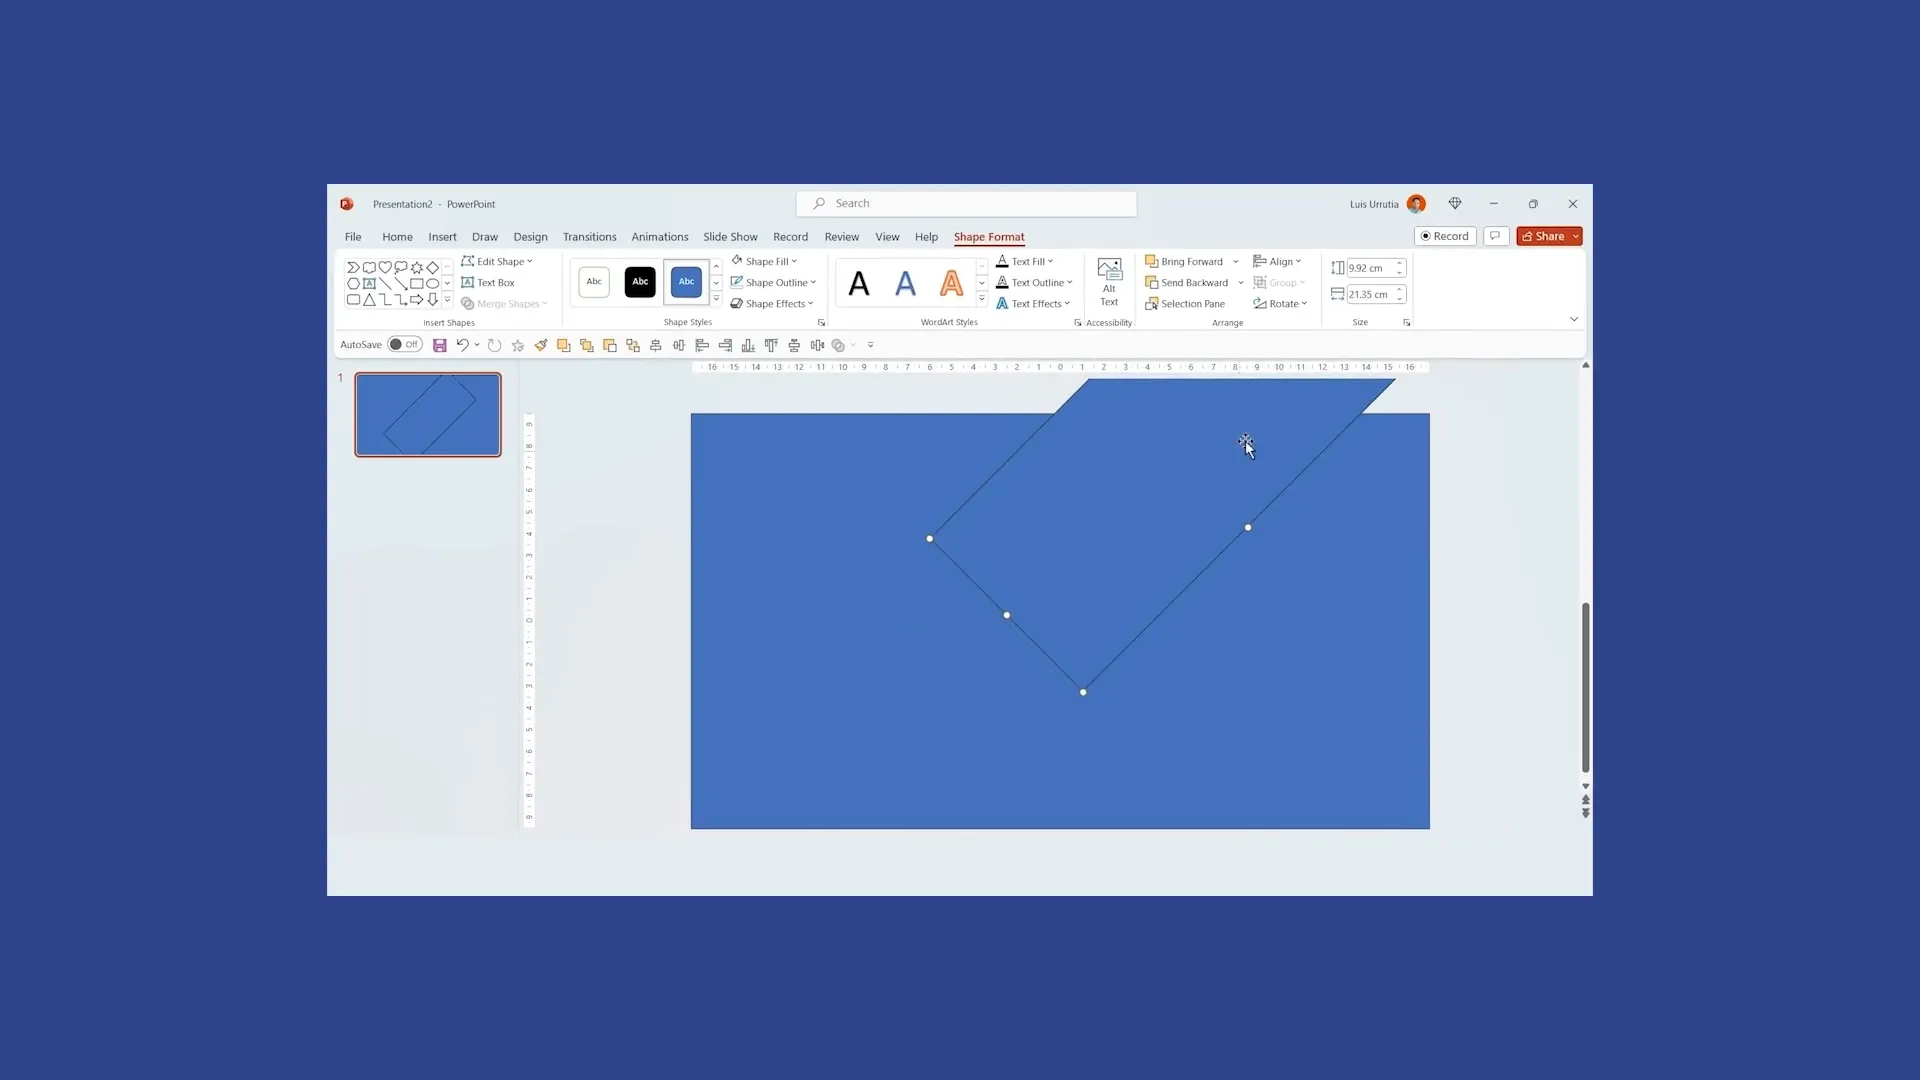Click the Save icon in quick access toolbar
1920x1080 pixels.
pos(439,345)
